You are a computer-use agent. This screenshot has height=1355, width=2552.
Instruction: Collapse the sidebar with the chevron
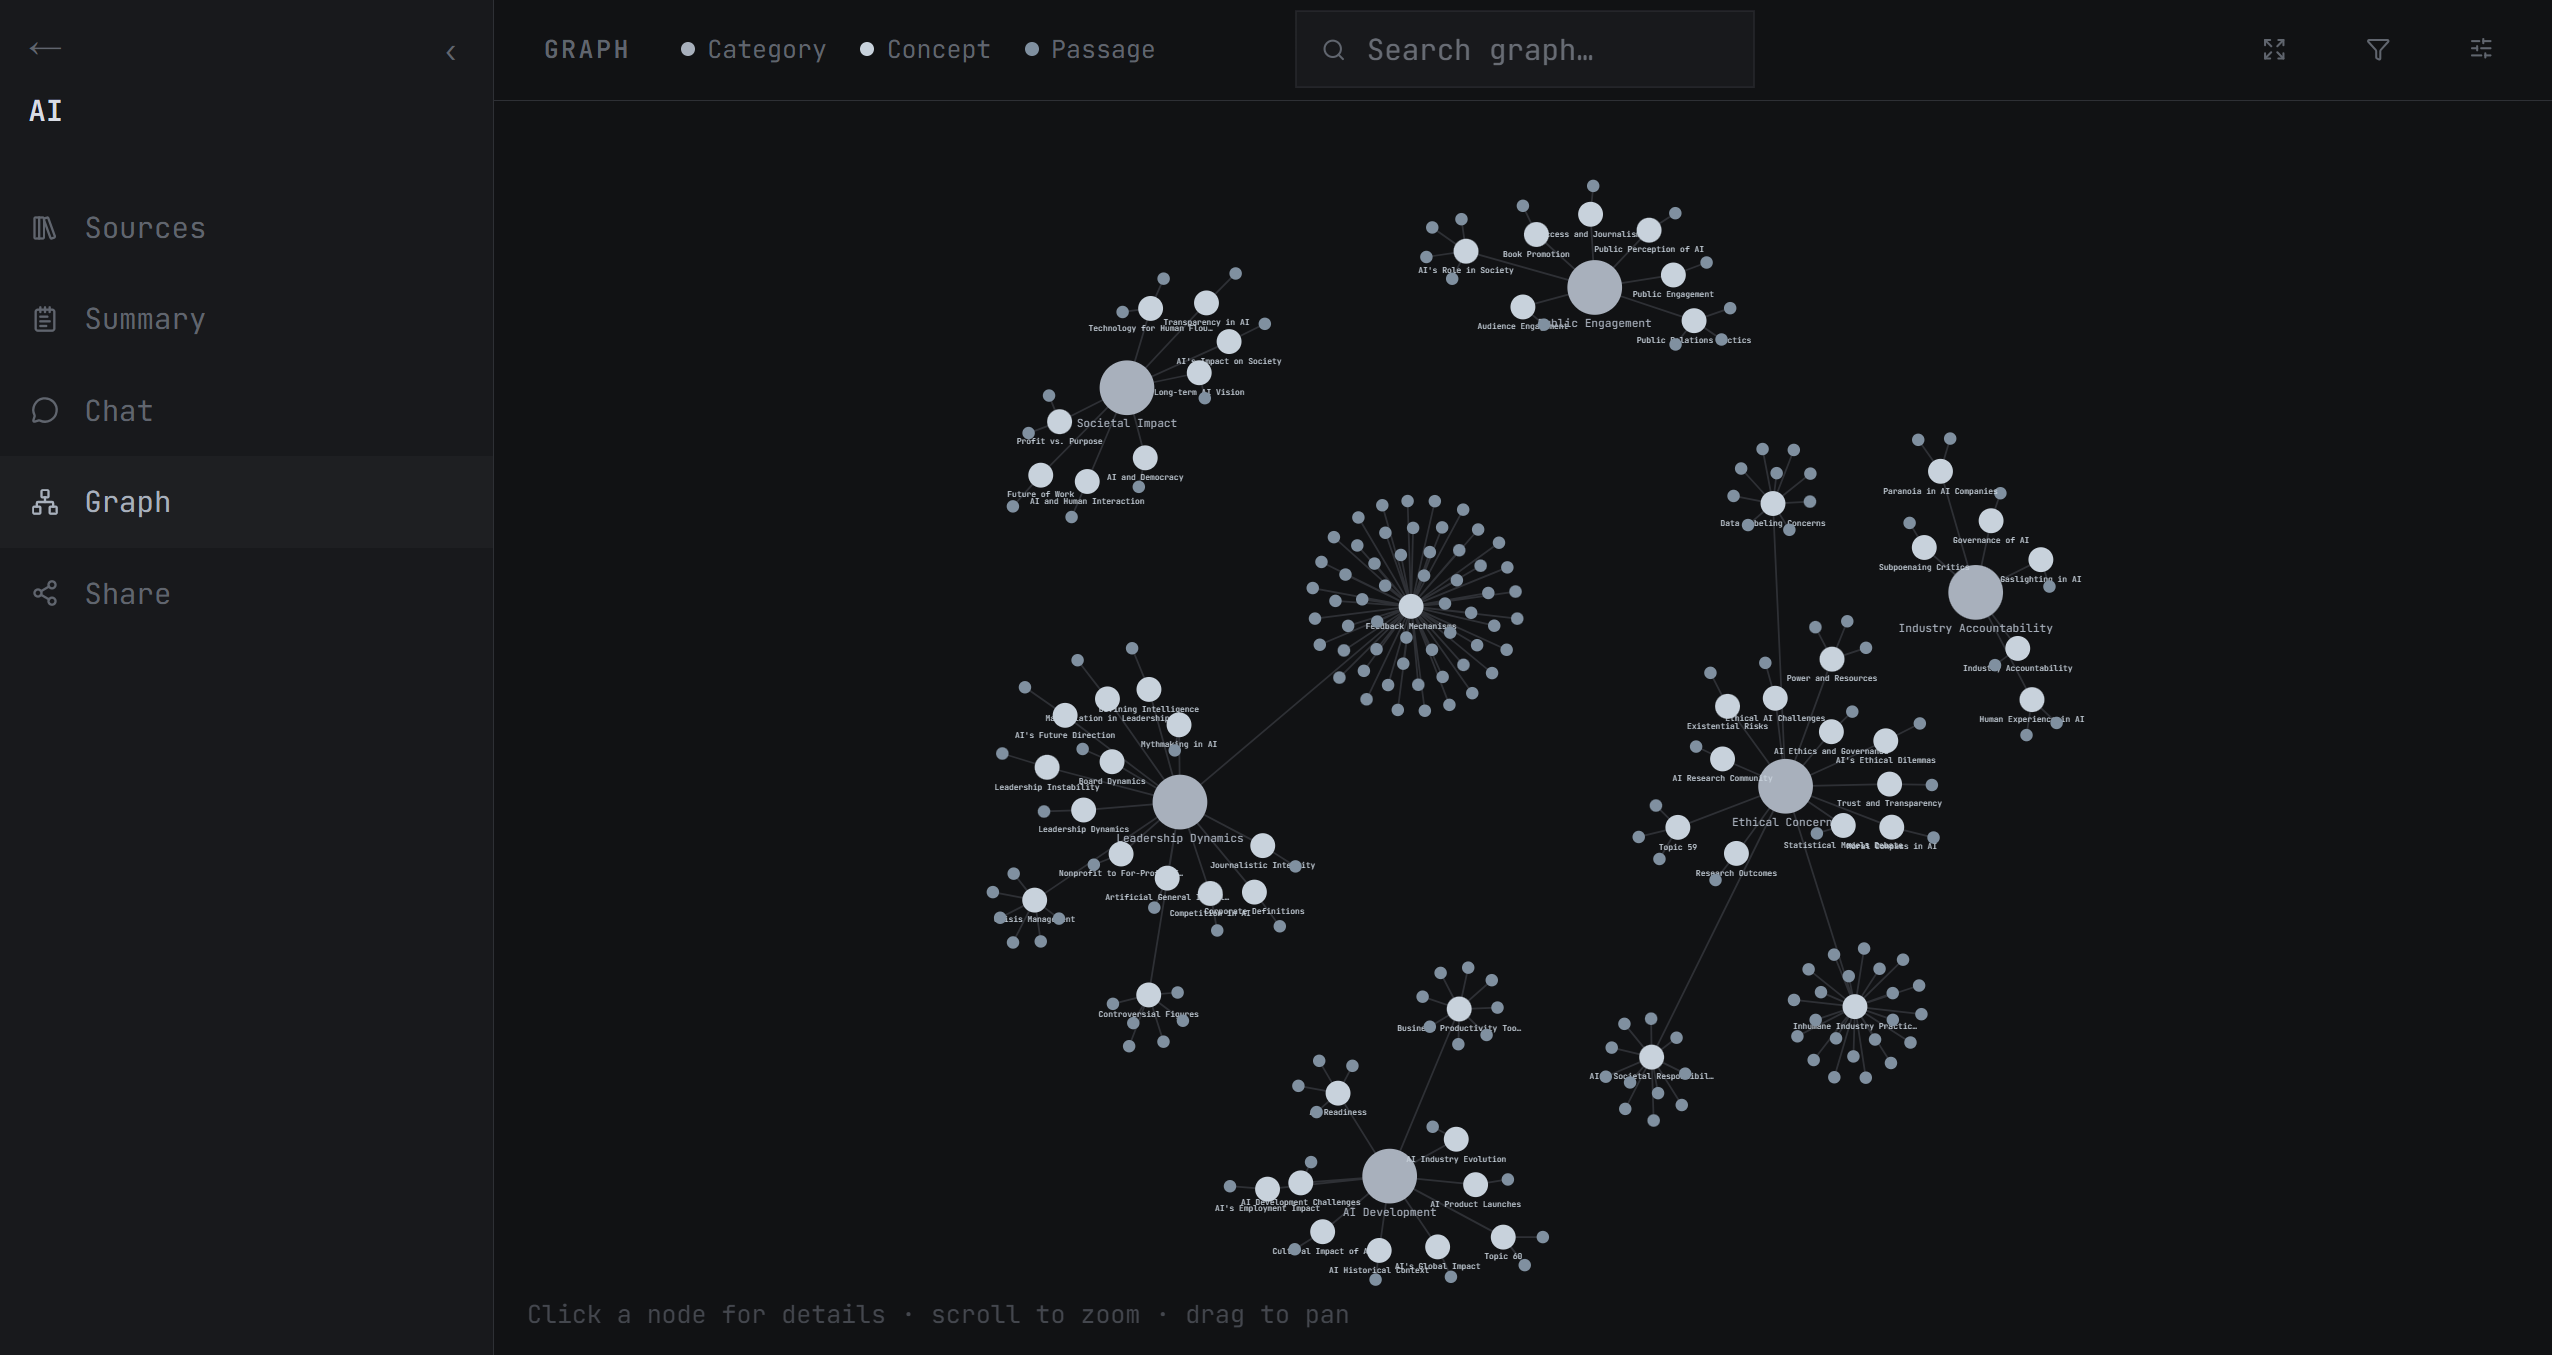pyautogui.click(x=451, y=53)
